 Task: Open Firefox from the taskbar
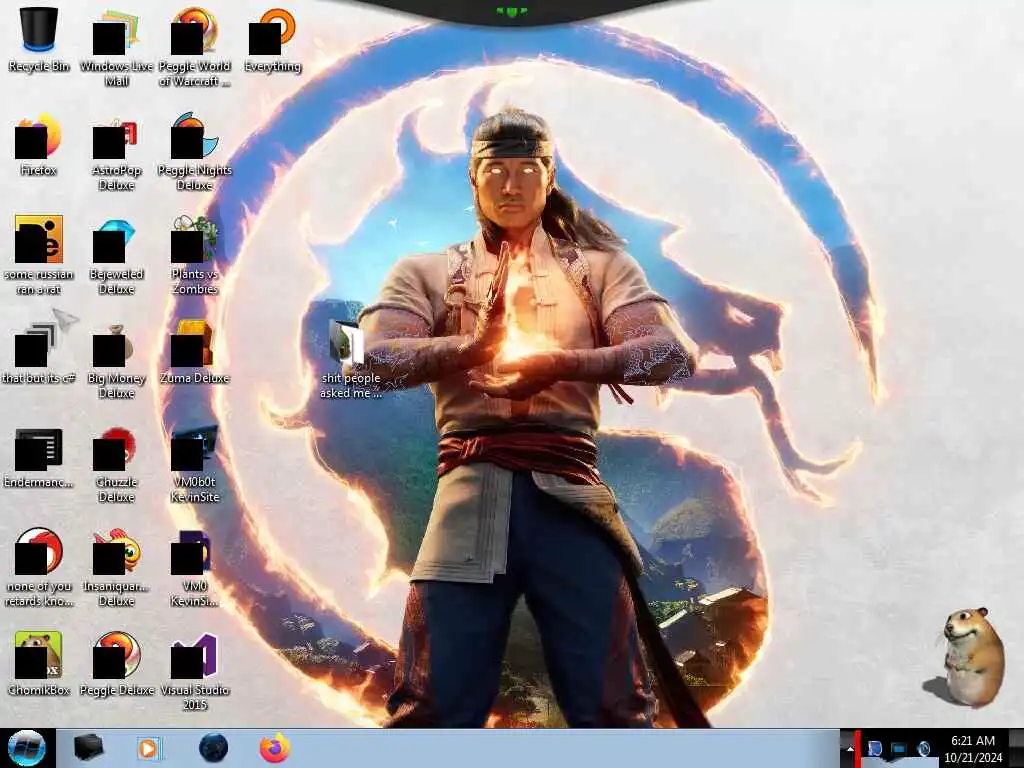click(x=275, y=748)
